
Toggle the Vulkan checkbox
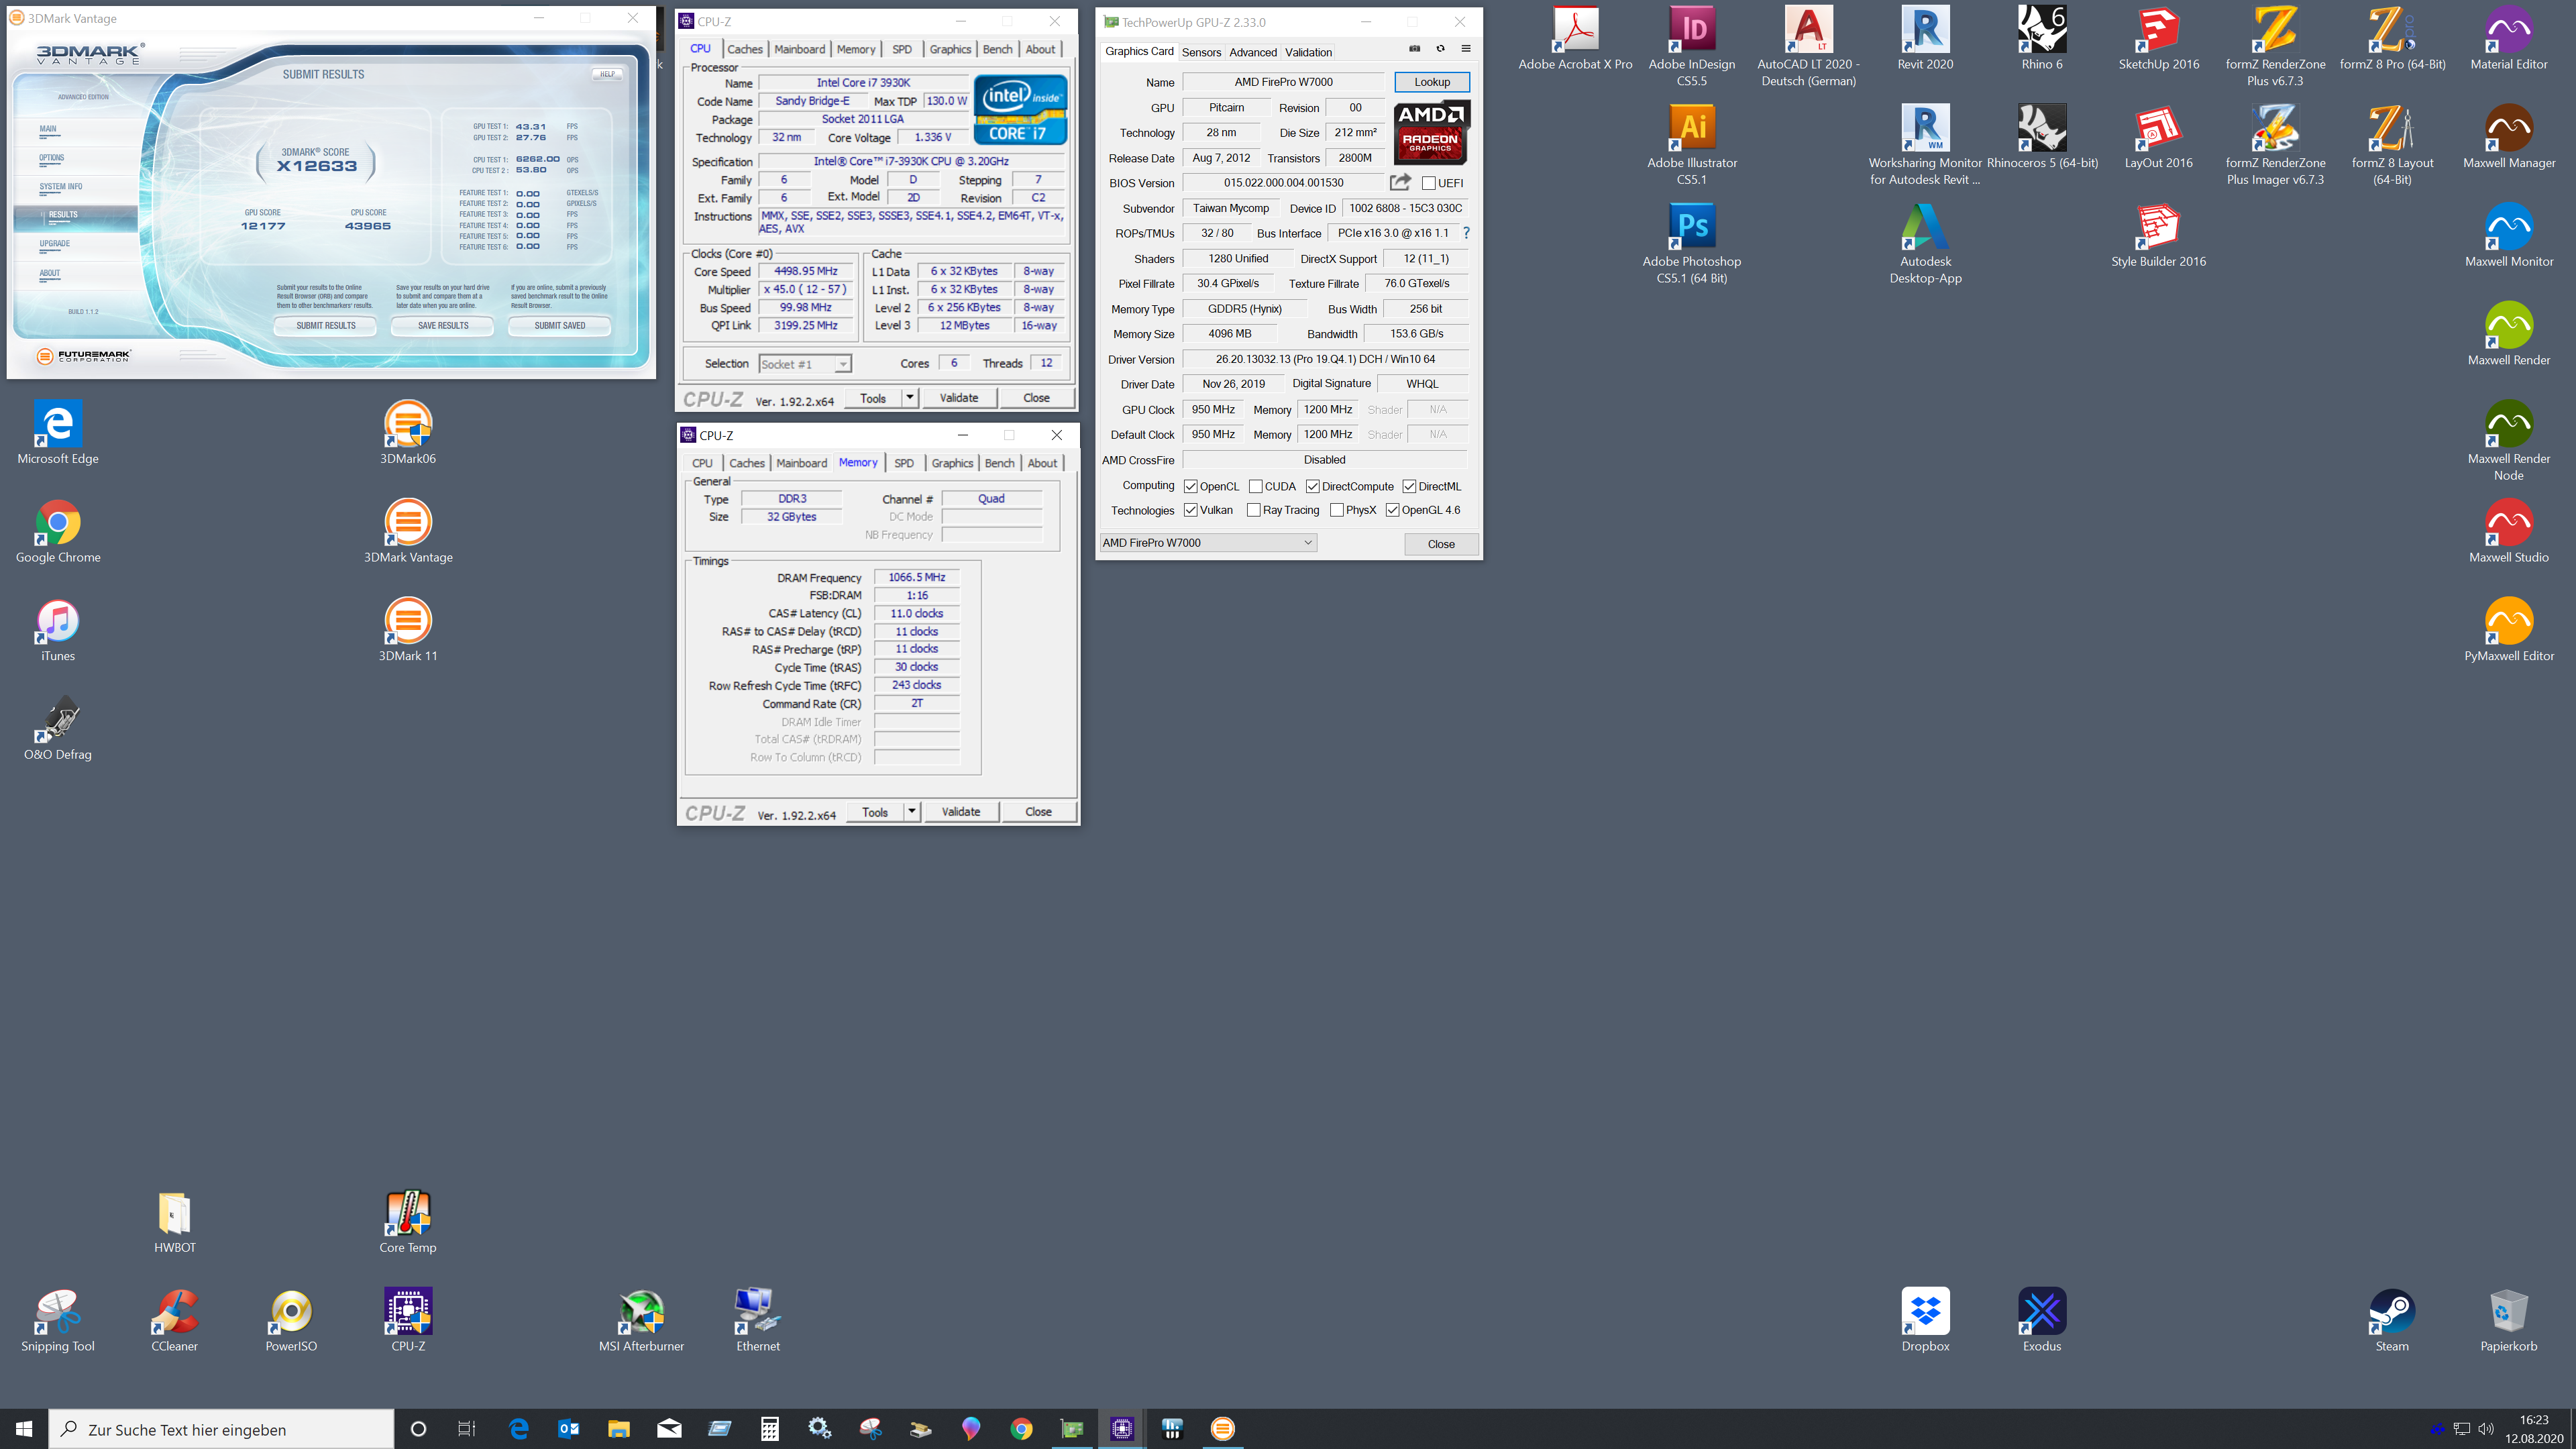(1190, 510)
